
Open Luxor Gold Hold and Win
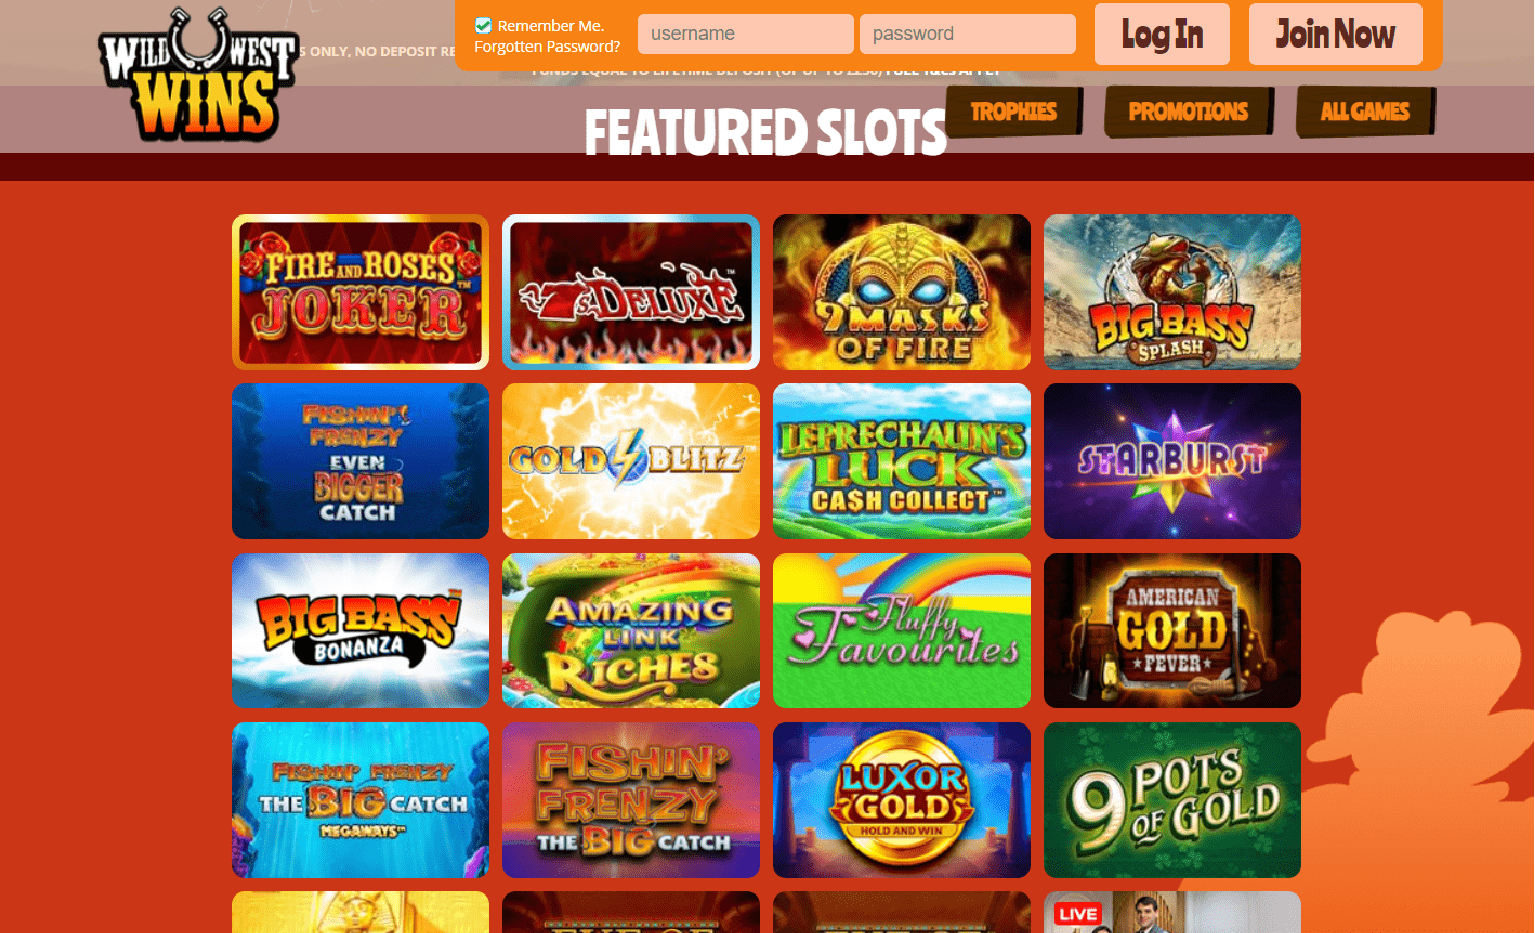[902, 800]
